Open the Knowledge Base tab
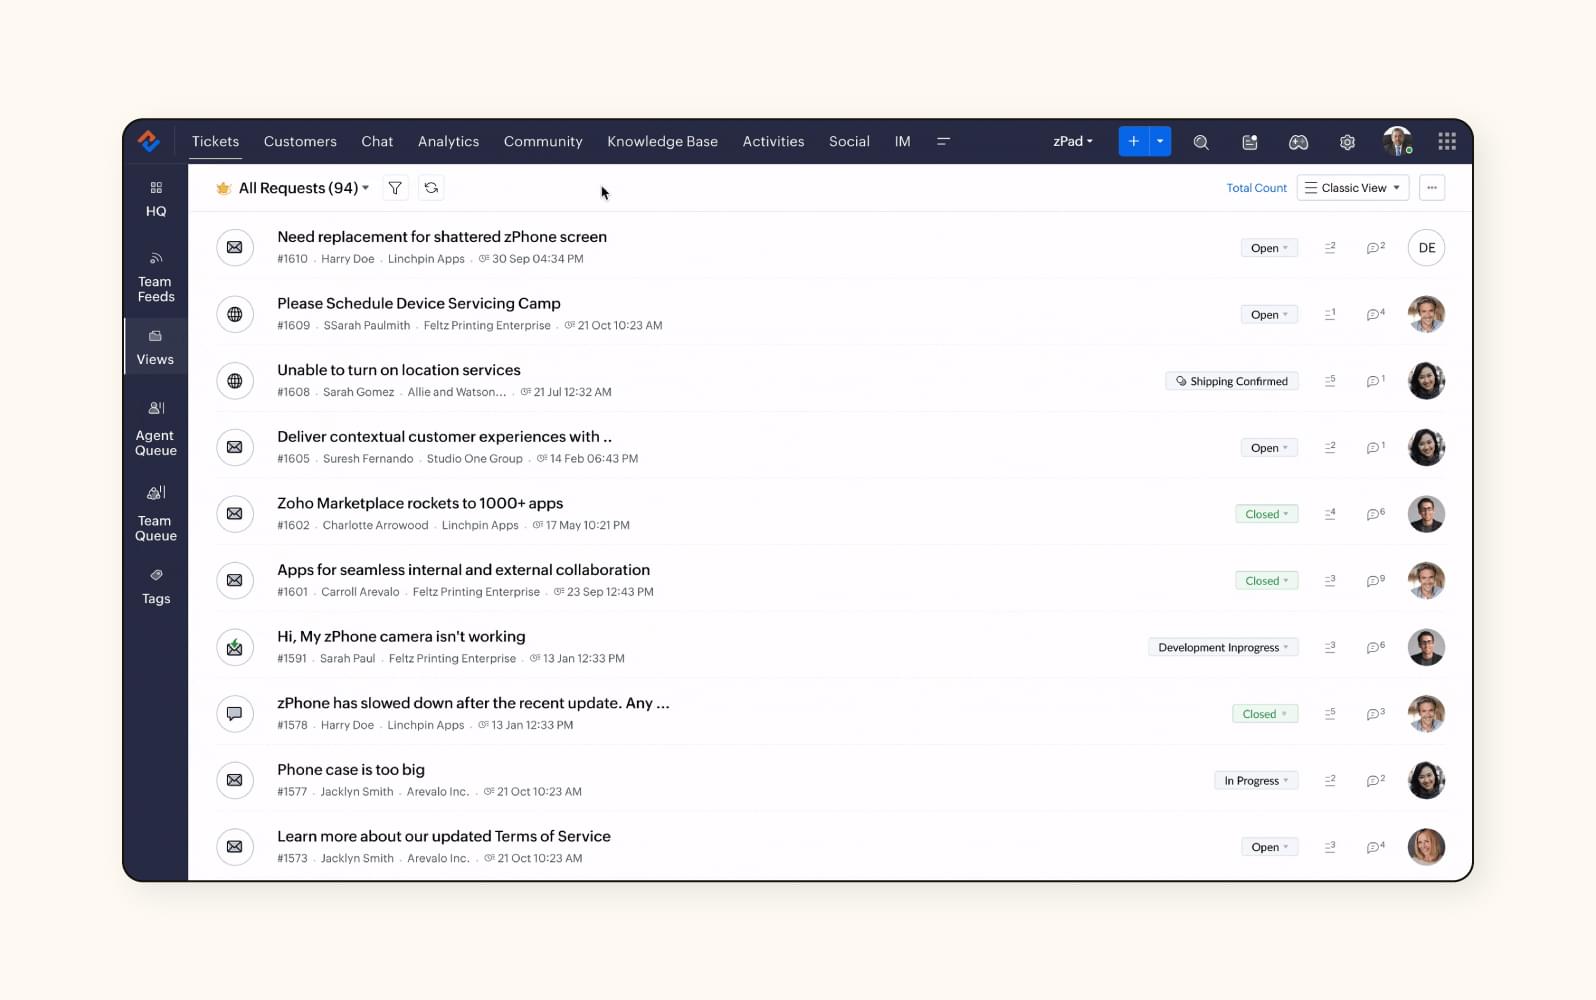 pyautogui.click(x=662, y=142)
